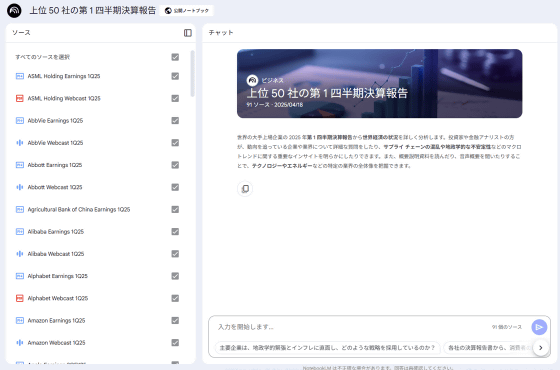This screenshot has width=560, height=370.
Task: Click the Abbott Earnings 1Q25 document icon
Action: 20,165
